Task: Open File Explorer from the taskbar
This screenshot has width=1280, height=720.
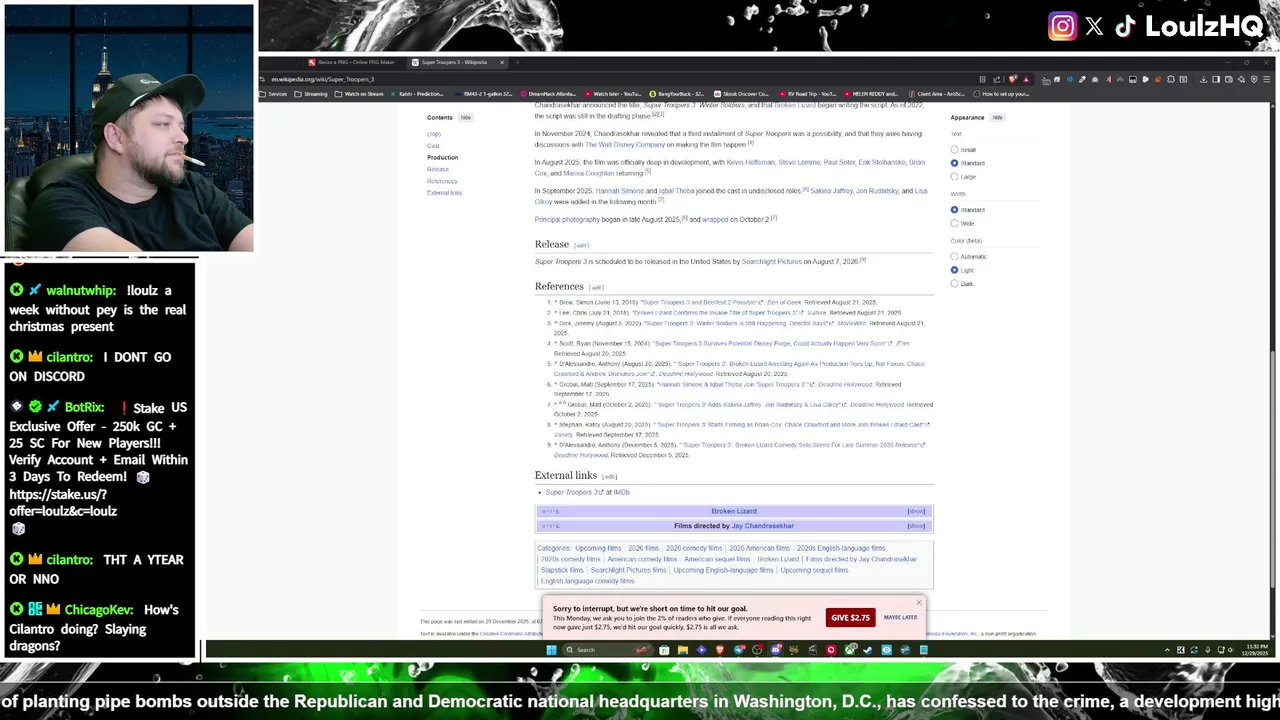Action: click(x=683, y=650)
